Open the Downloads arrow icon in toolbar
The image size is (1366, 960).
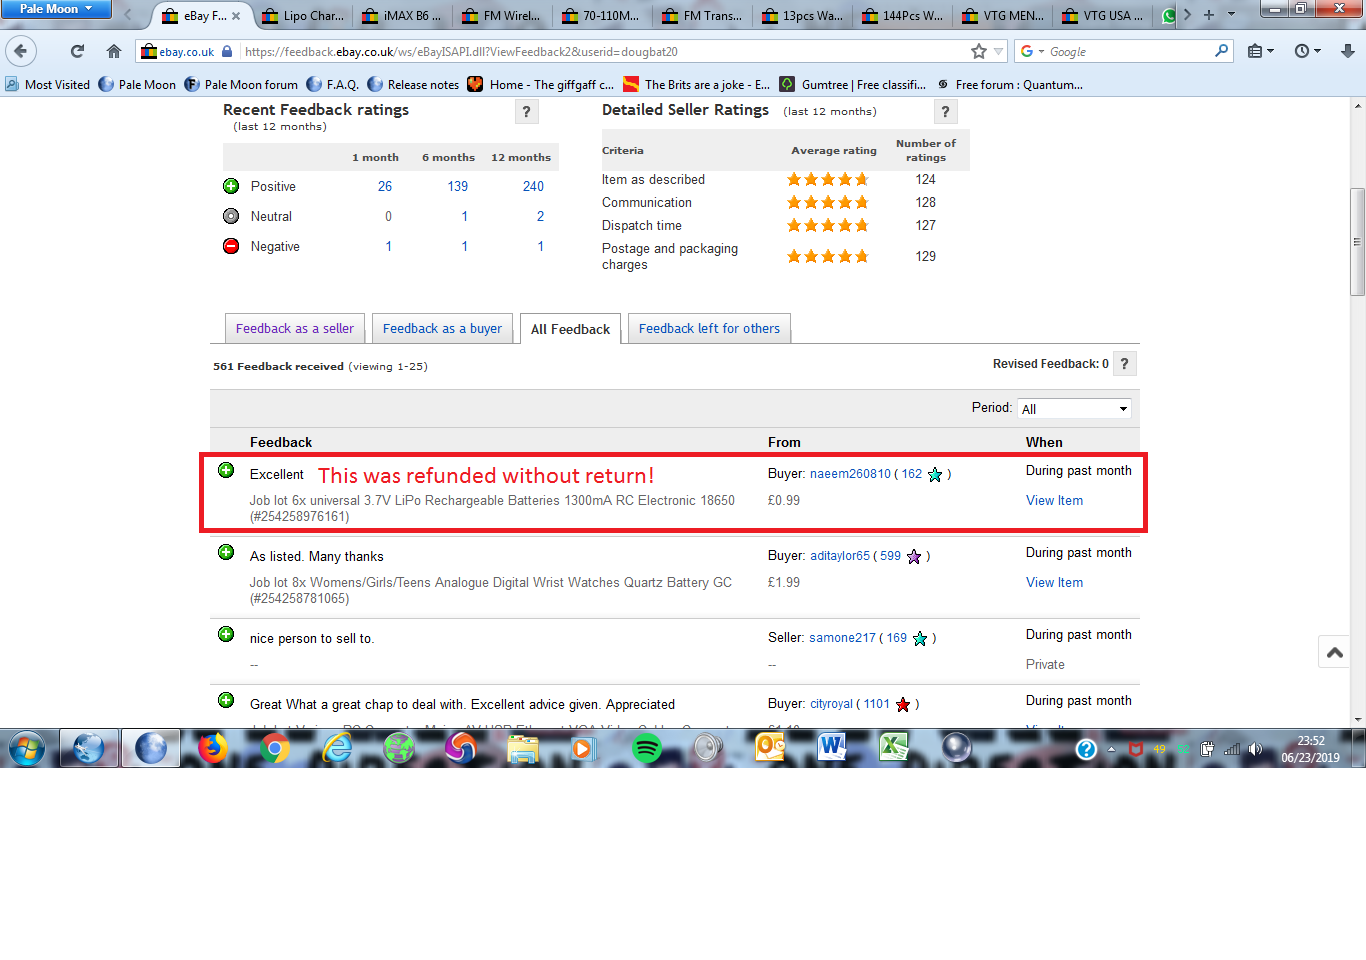tap(1347, 51)
